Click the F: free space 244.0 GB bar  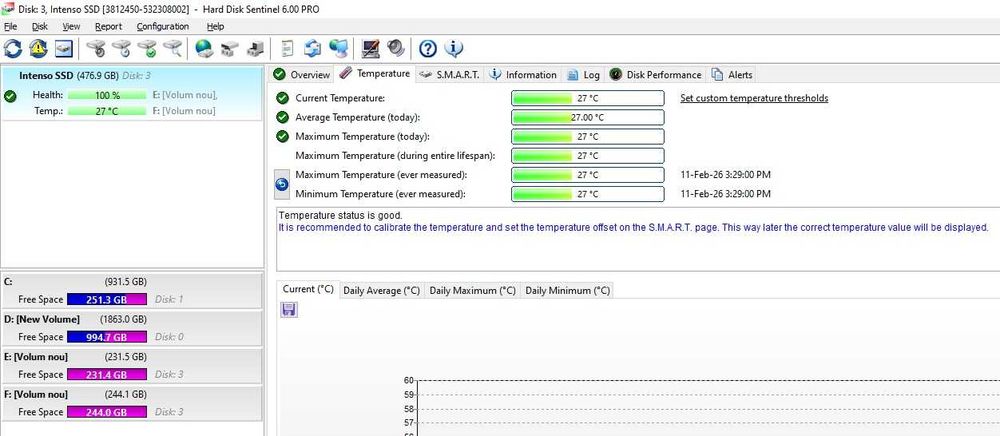[x=107, y=412]
